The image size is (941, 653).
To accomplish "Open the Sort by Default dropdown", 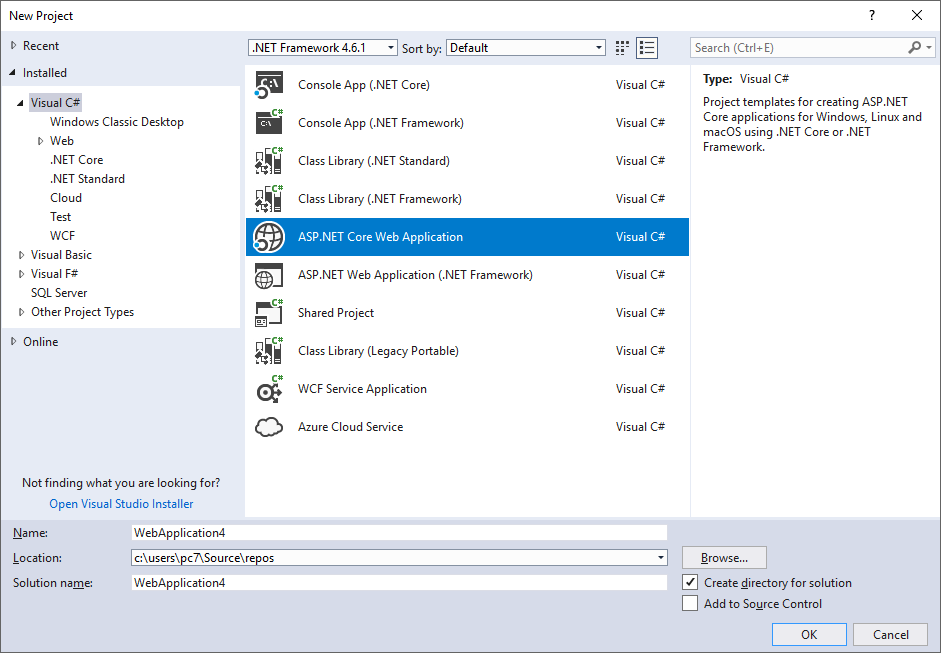I will [x=598, y=47].
